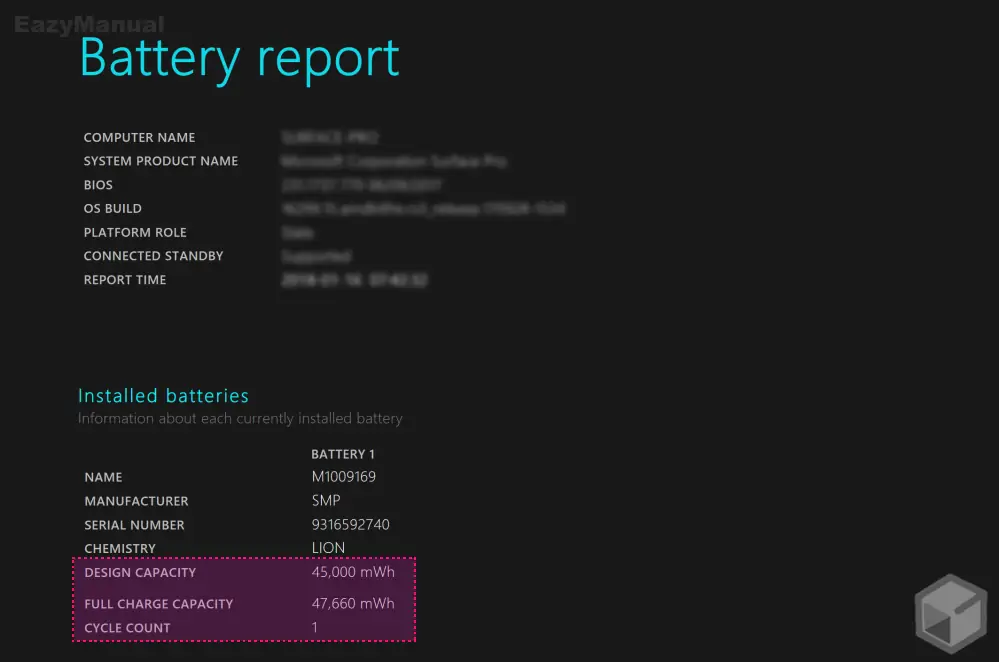This screenshot has width=999, height=662.
Task: Click the design capacity value "45,000 mWh"
Action: pyautogui.click(x=353, y=572)
